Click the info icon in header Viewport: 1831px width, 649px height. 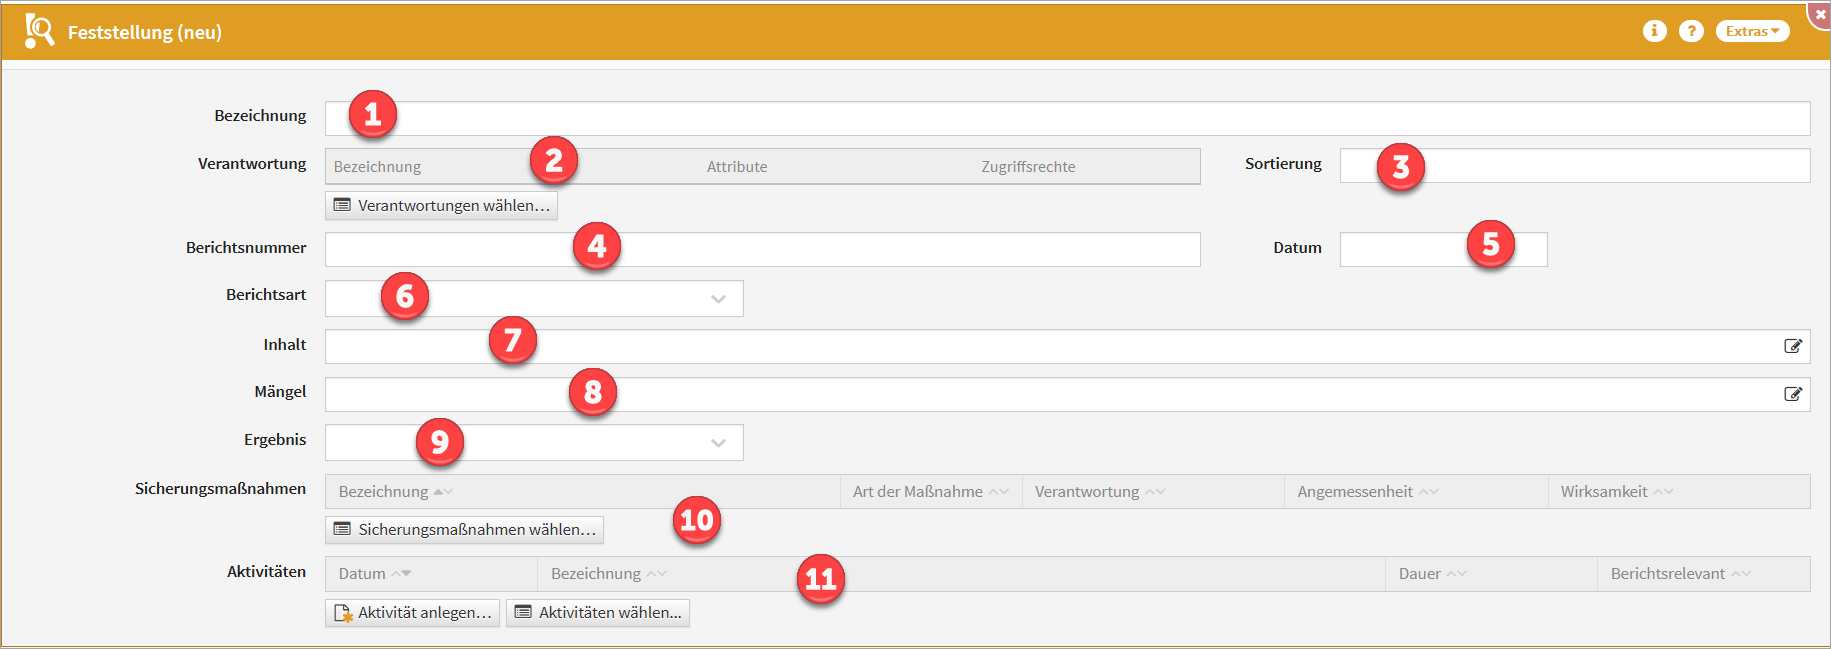(1654, 31)
